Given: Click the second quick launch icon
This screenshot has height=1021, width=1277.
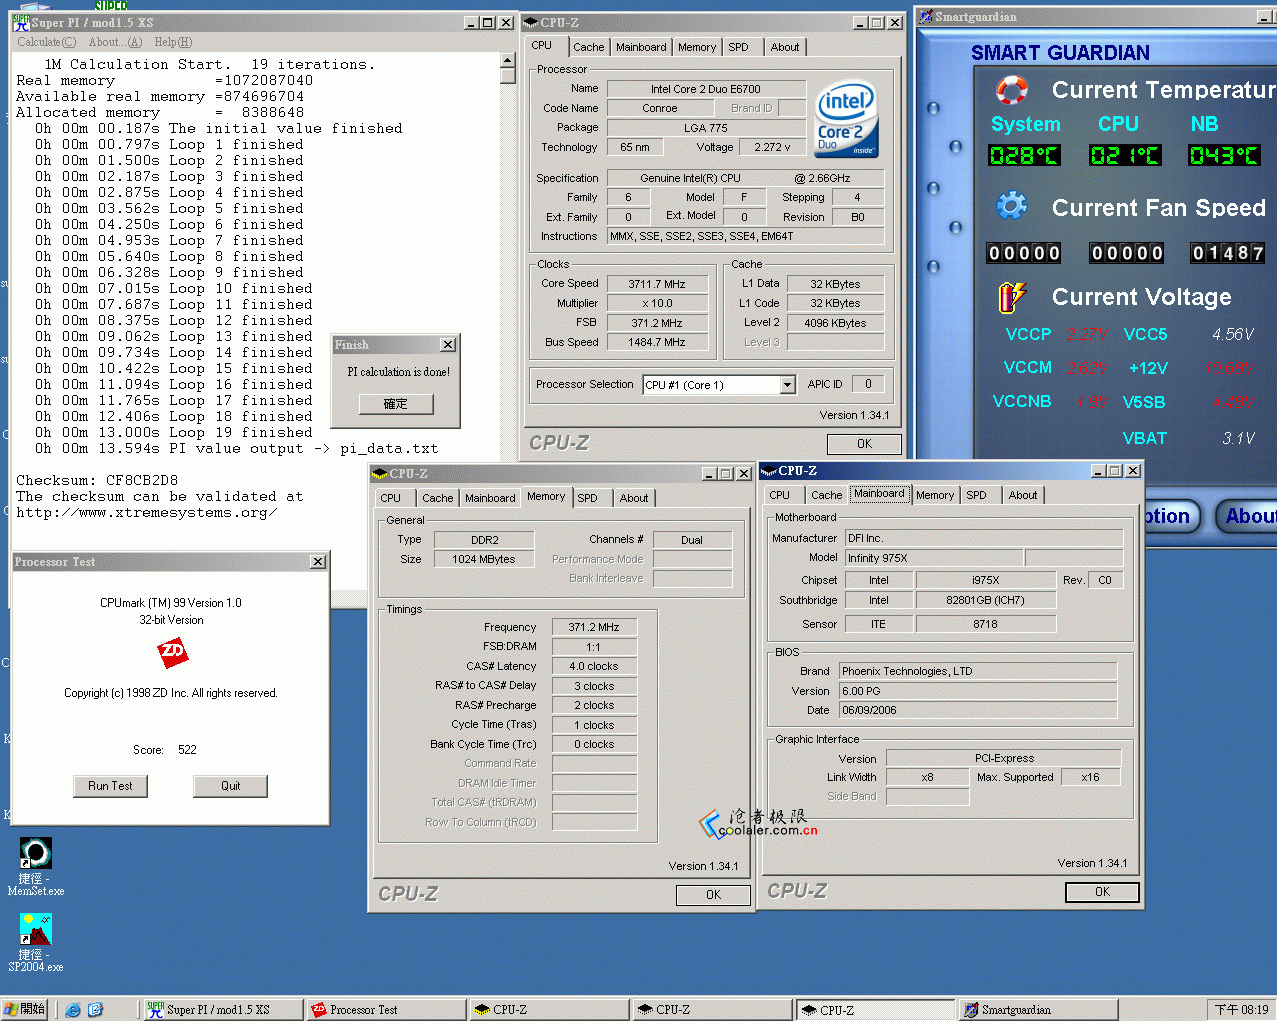Looking at the screenshot, I should tap(95, 1010).
